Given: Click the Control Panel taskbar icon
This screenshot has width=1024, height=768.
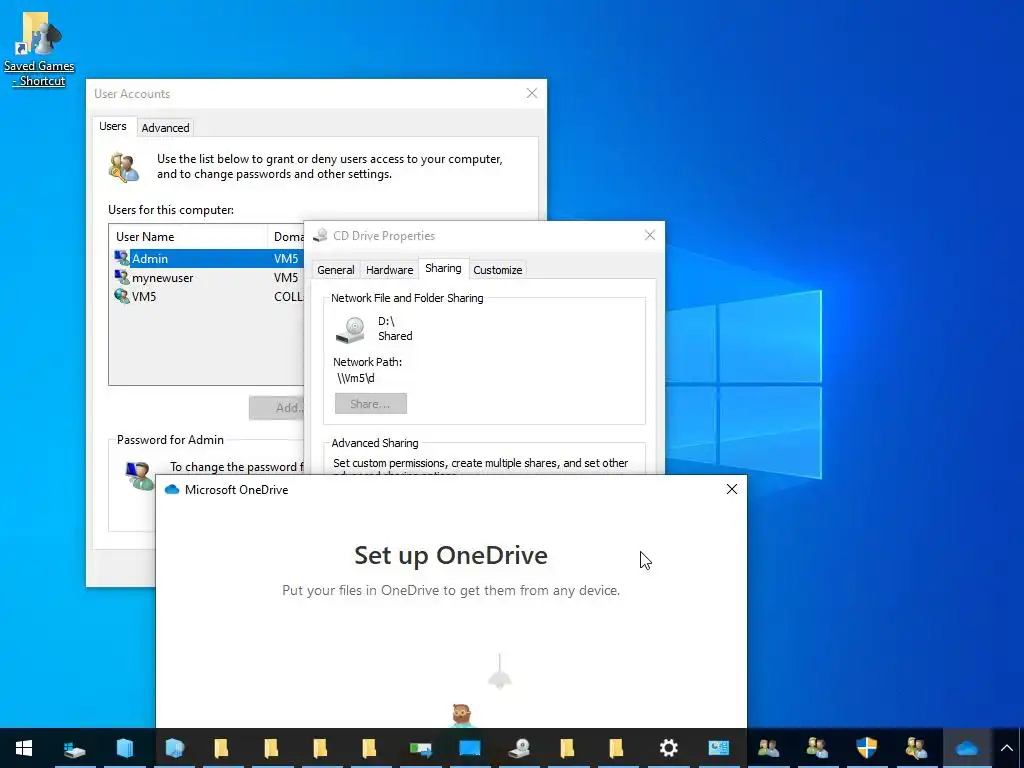Looking at the screenshot, I should pyautogui.click(x=718, y=748).
